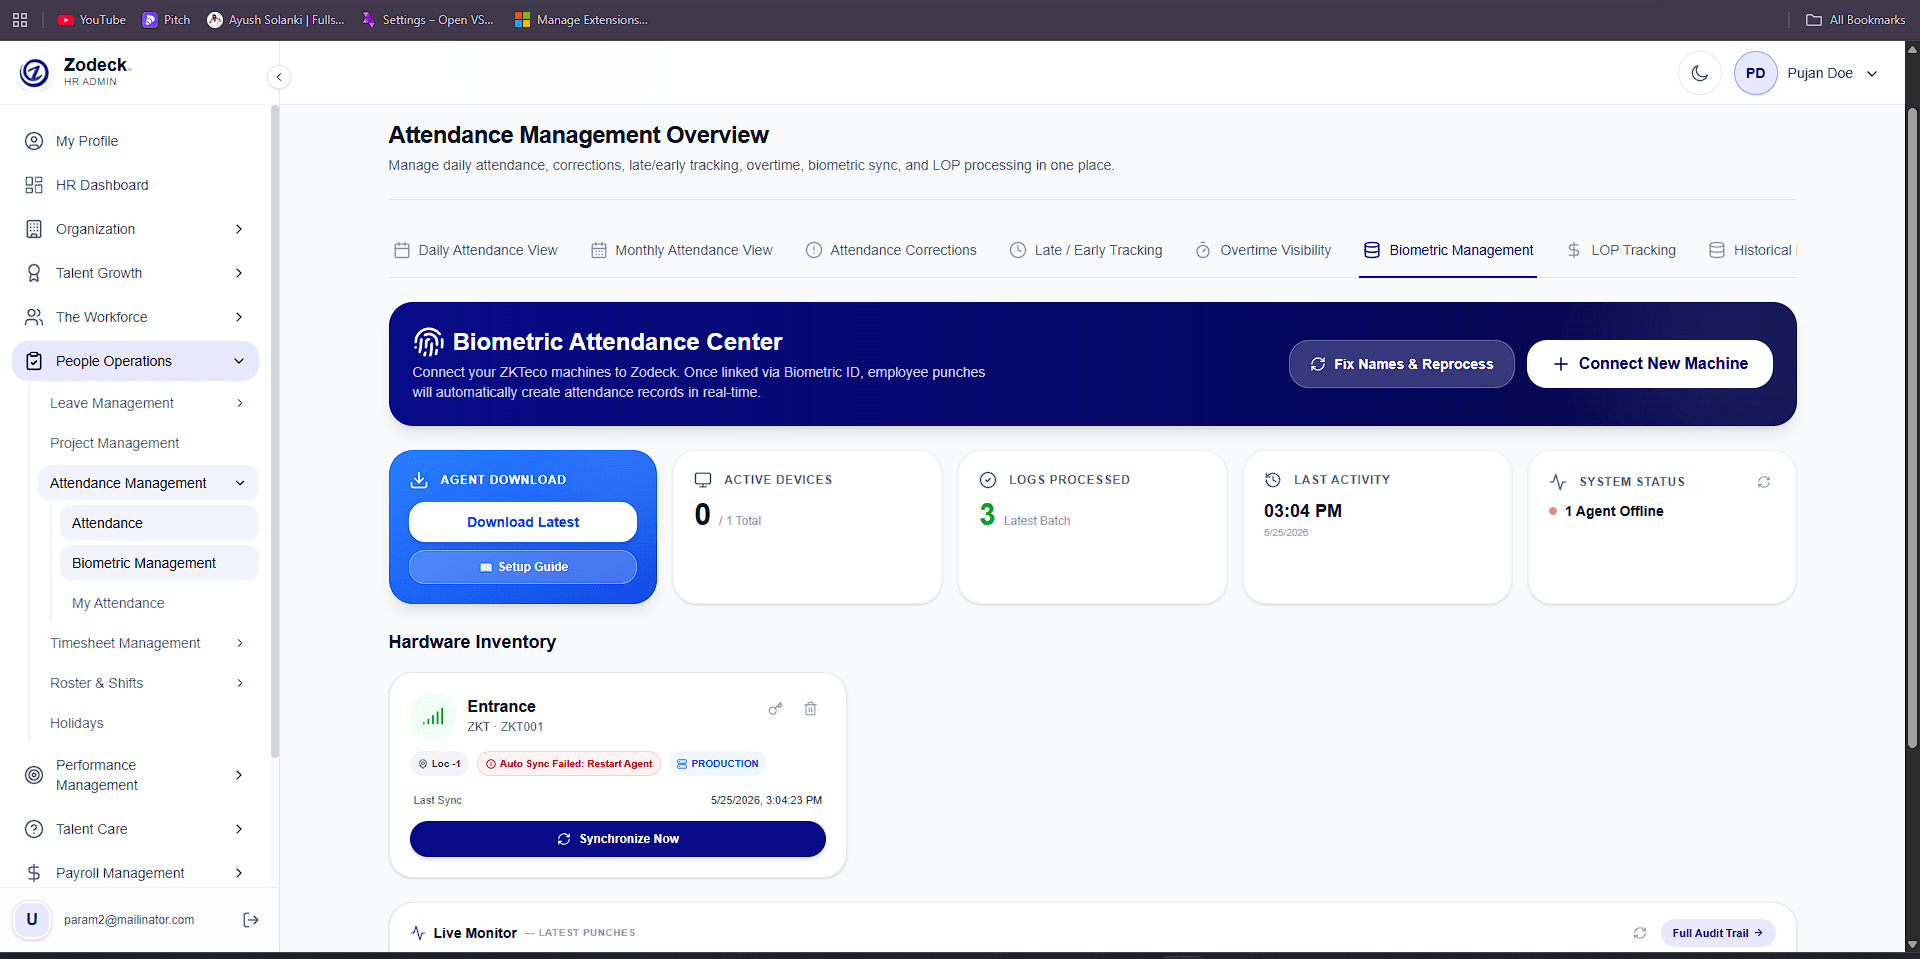Open Full Audit Trail link
The width and height of the screenshot is (1920, 959).
tap(1718, 933)
